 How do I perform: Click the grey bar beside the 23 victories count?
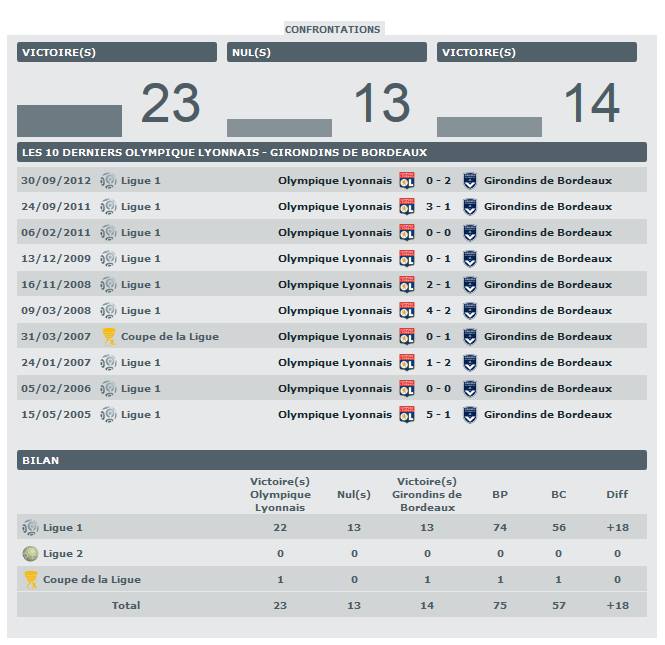(x=69, y=120)
